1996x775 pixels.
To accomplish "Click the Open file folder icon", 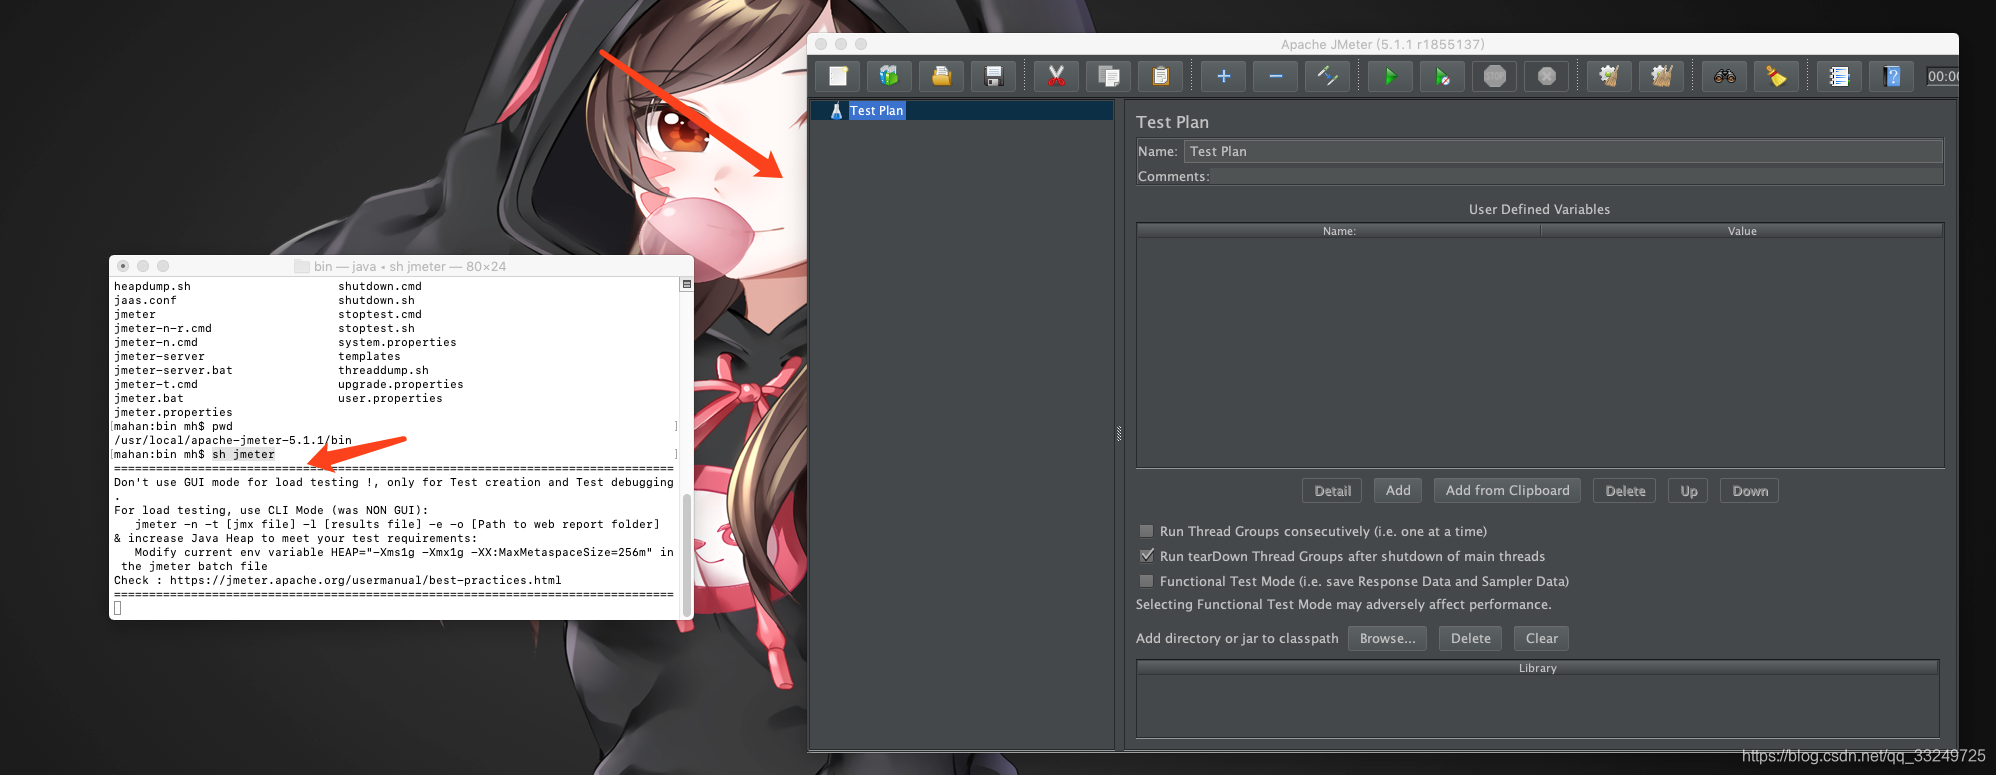I will [x=941, y=76].
